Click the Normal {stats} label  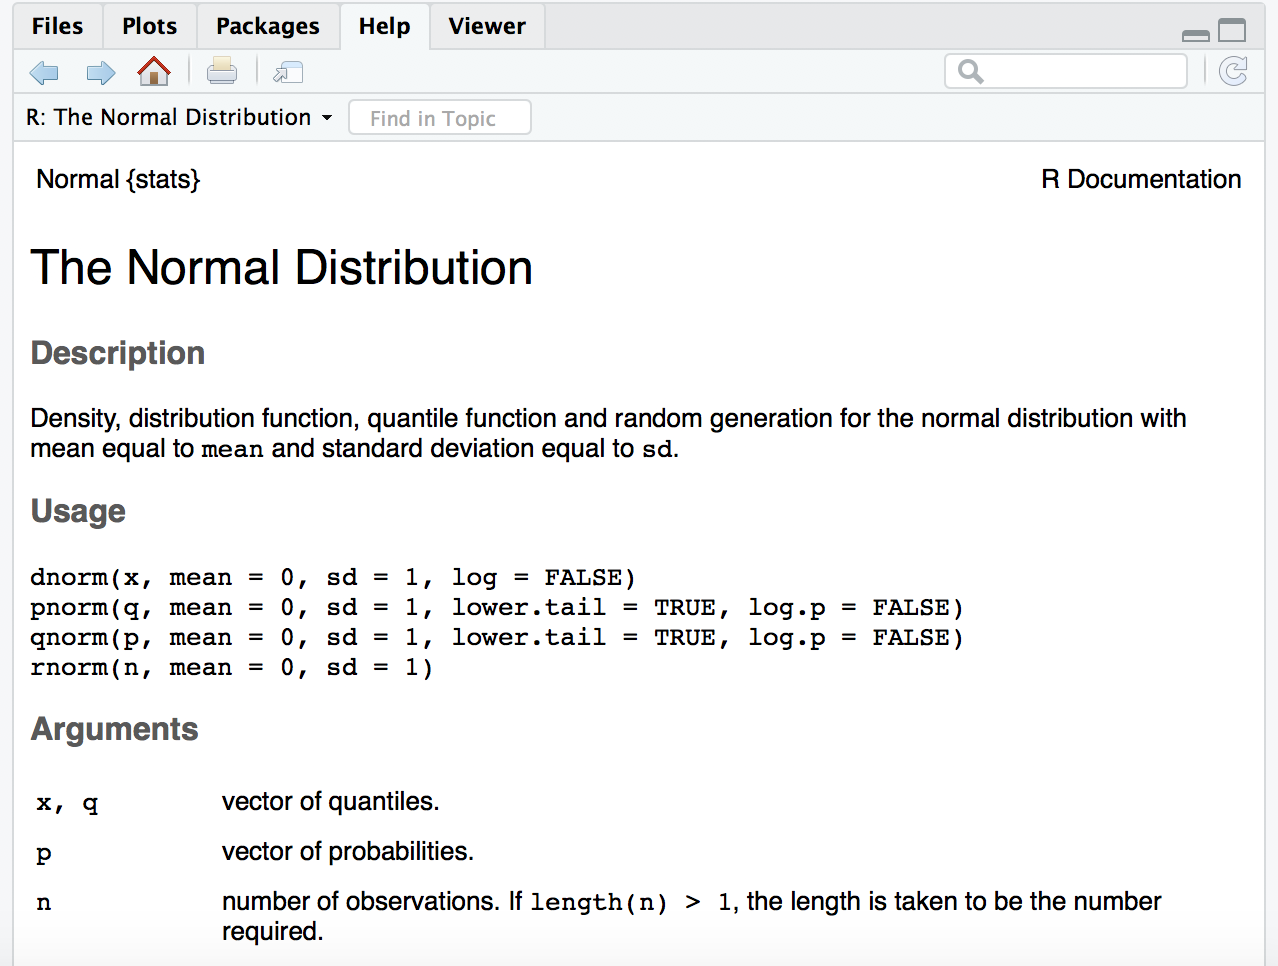tap(117, 180)
